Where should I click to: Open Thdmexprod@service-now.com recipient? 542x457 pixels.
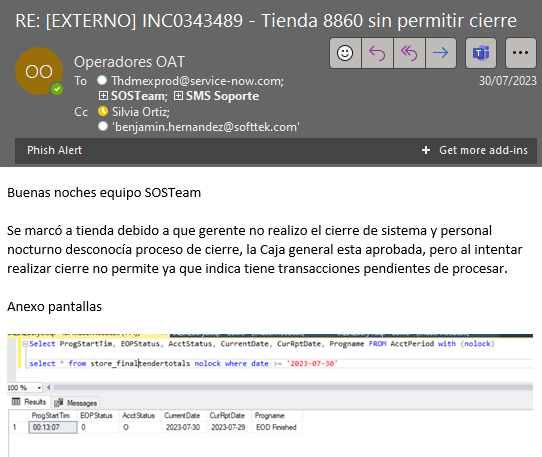[197, 81]
